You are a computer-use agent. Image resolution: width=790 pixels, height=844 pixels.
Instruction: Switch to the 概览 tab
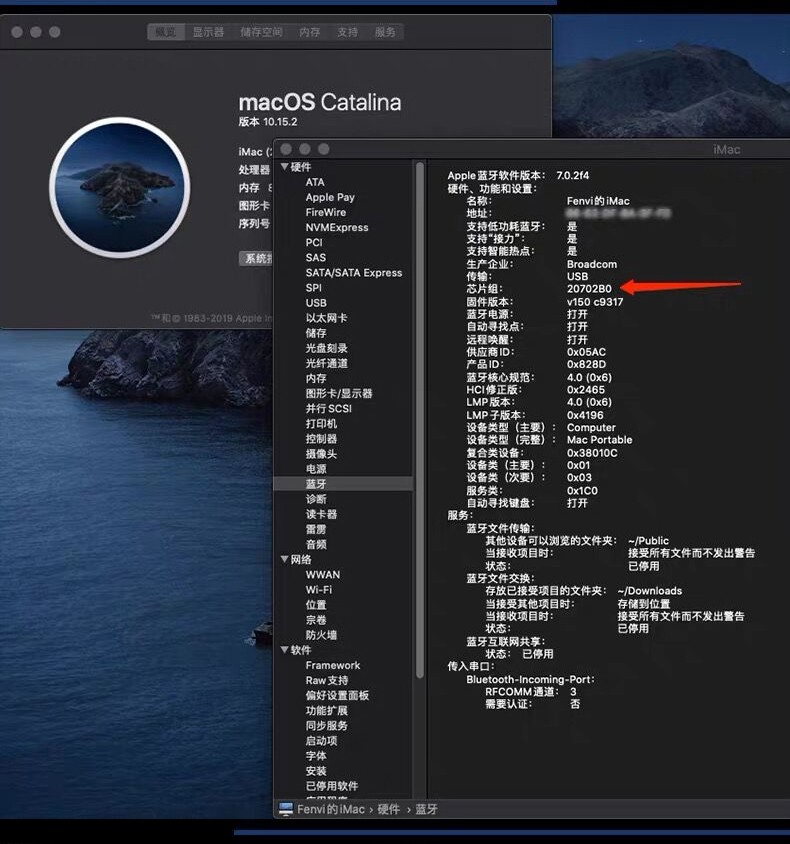166,32
